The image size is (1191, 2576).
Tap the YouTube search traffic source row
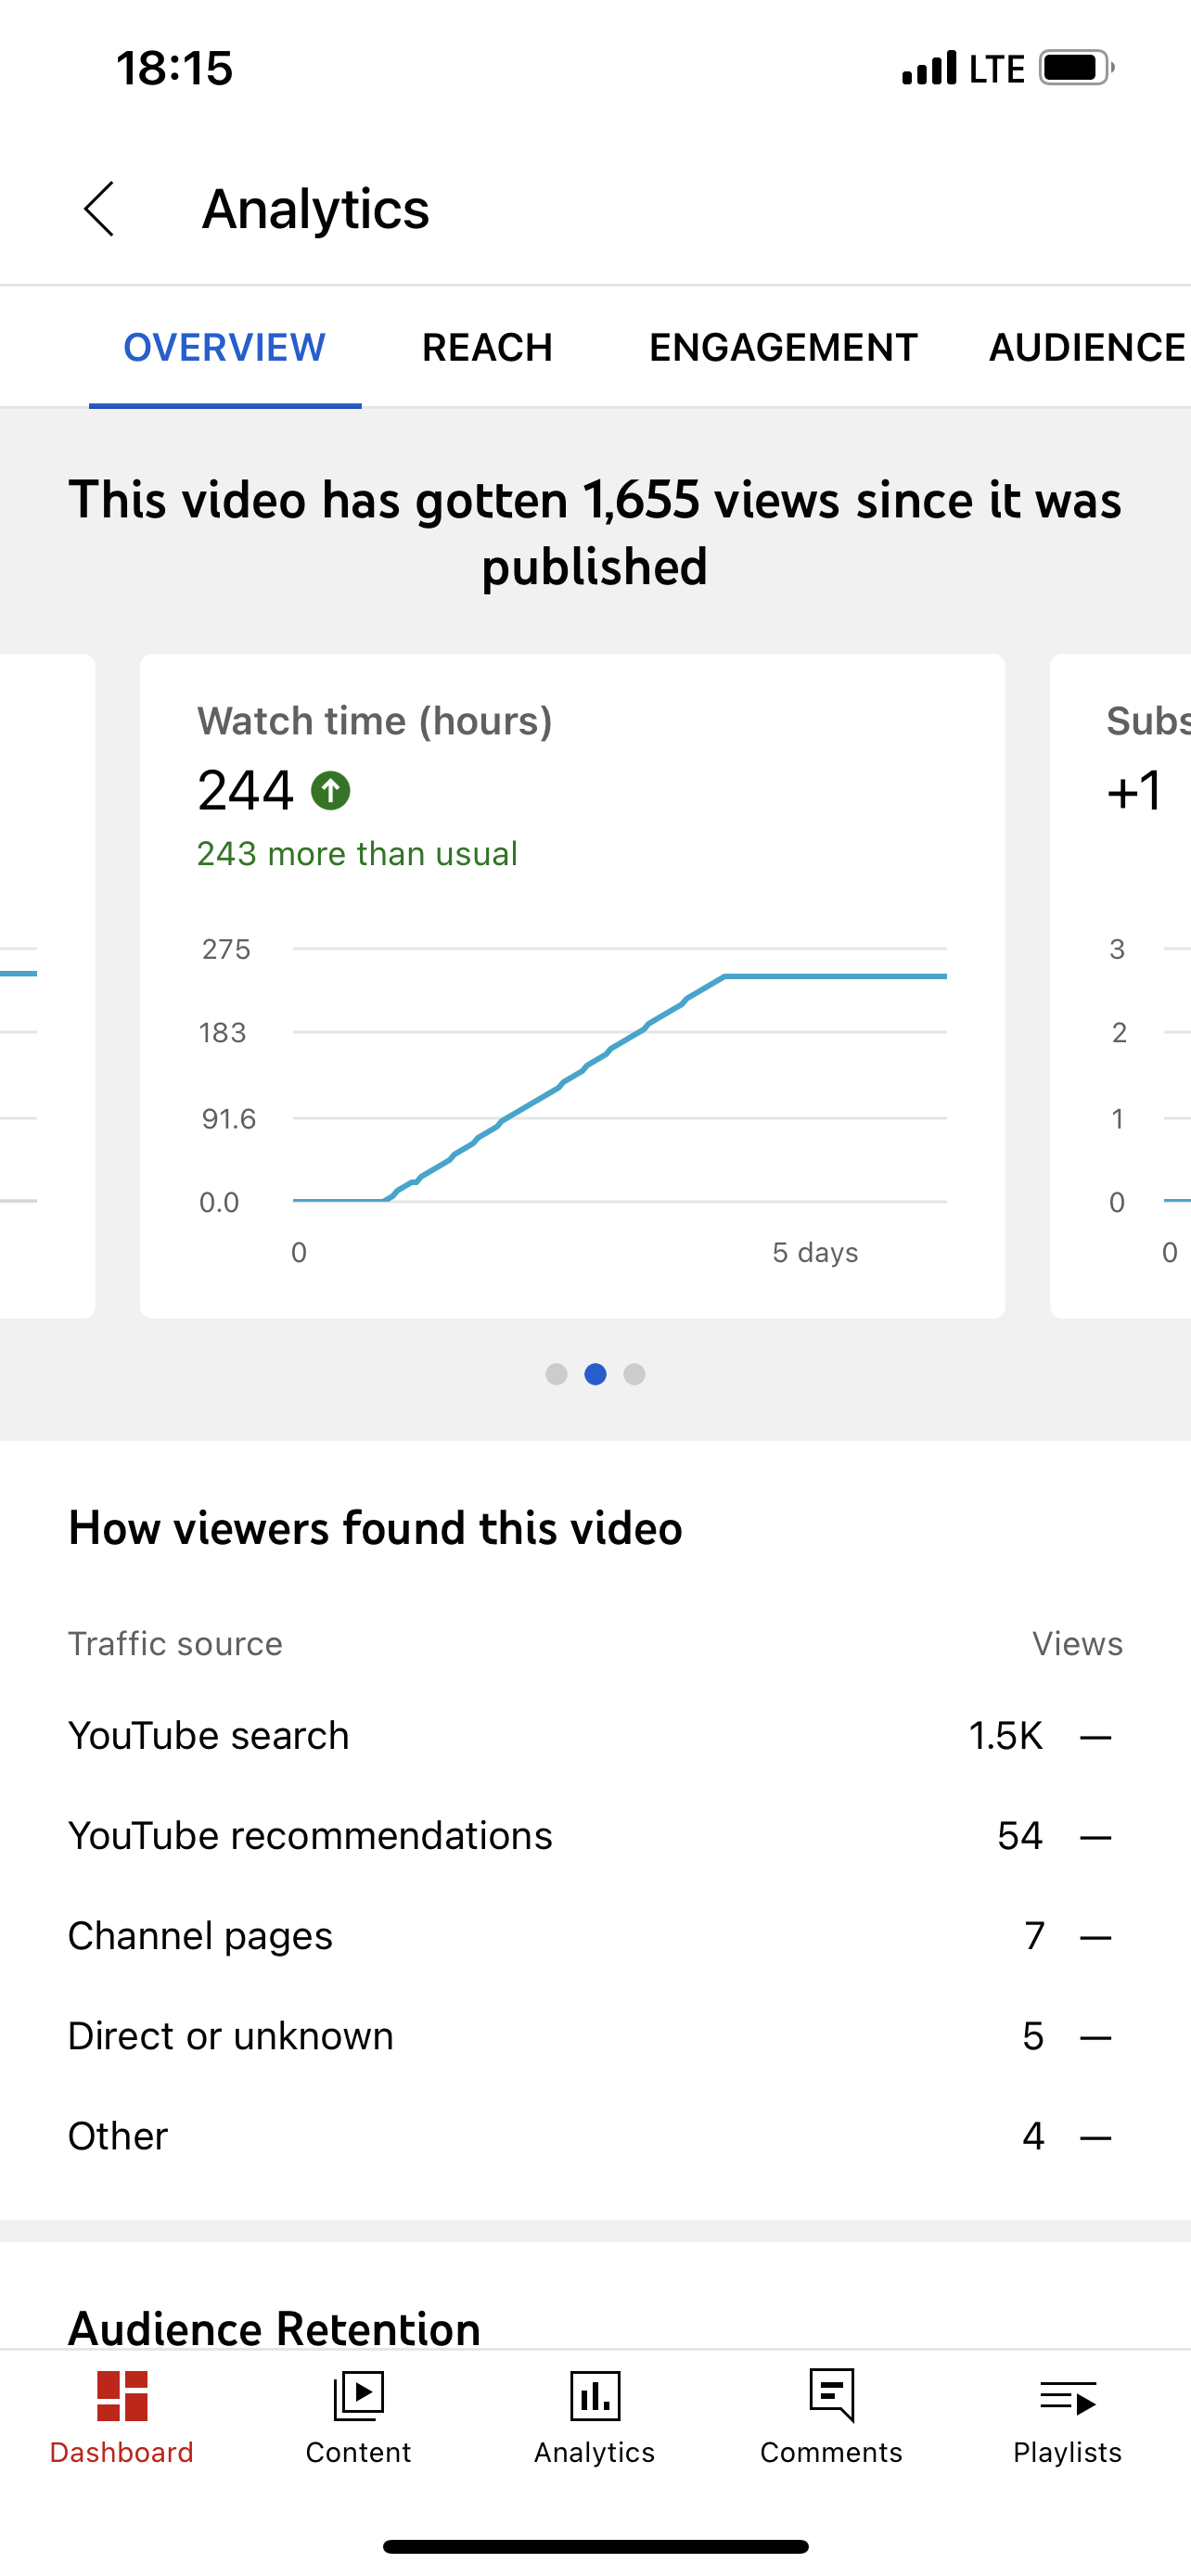click(x=595, y=1736)
